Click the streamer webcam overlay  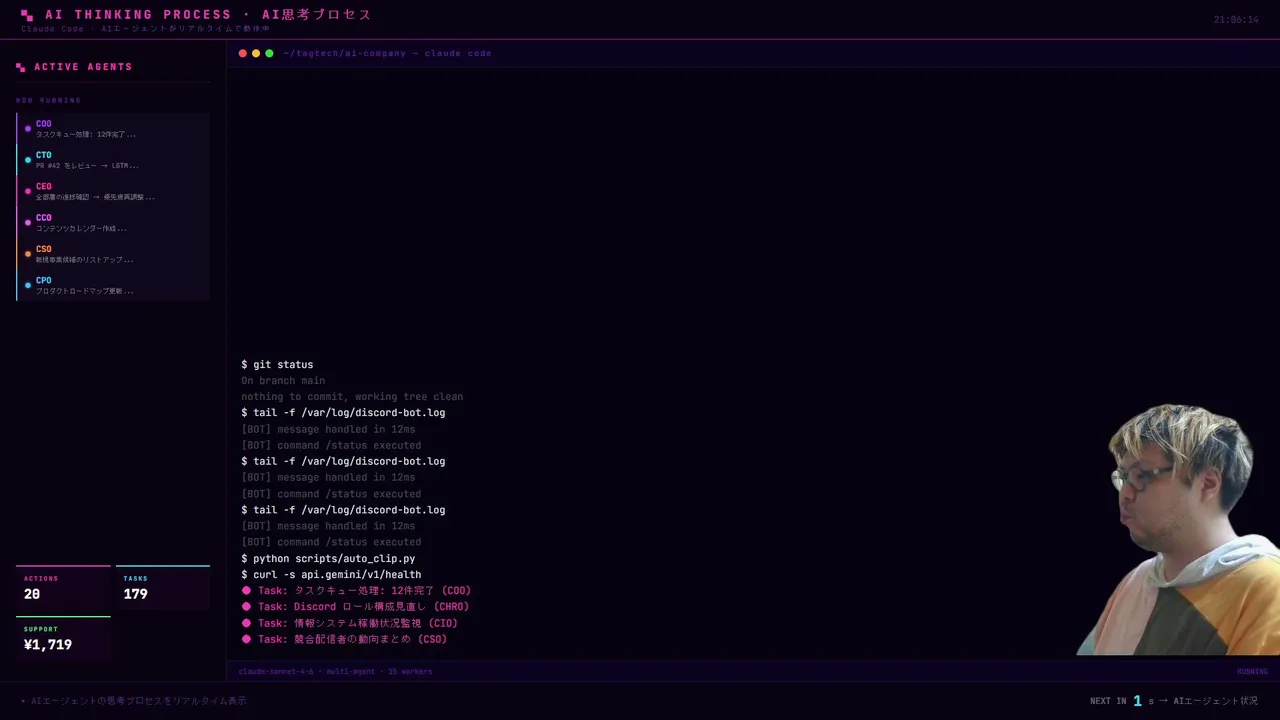point(1178,530)
